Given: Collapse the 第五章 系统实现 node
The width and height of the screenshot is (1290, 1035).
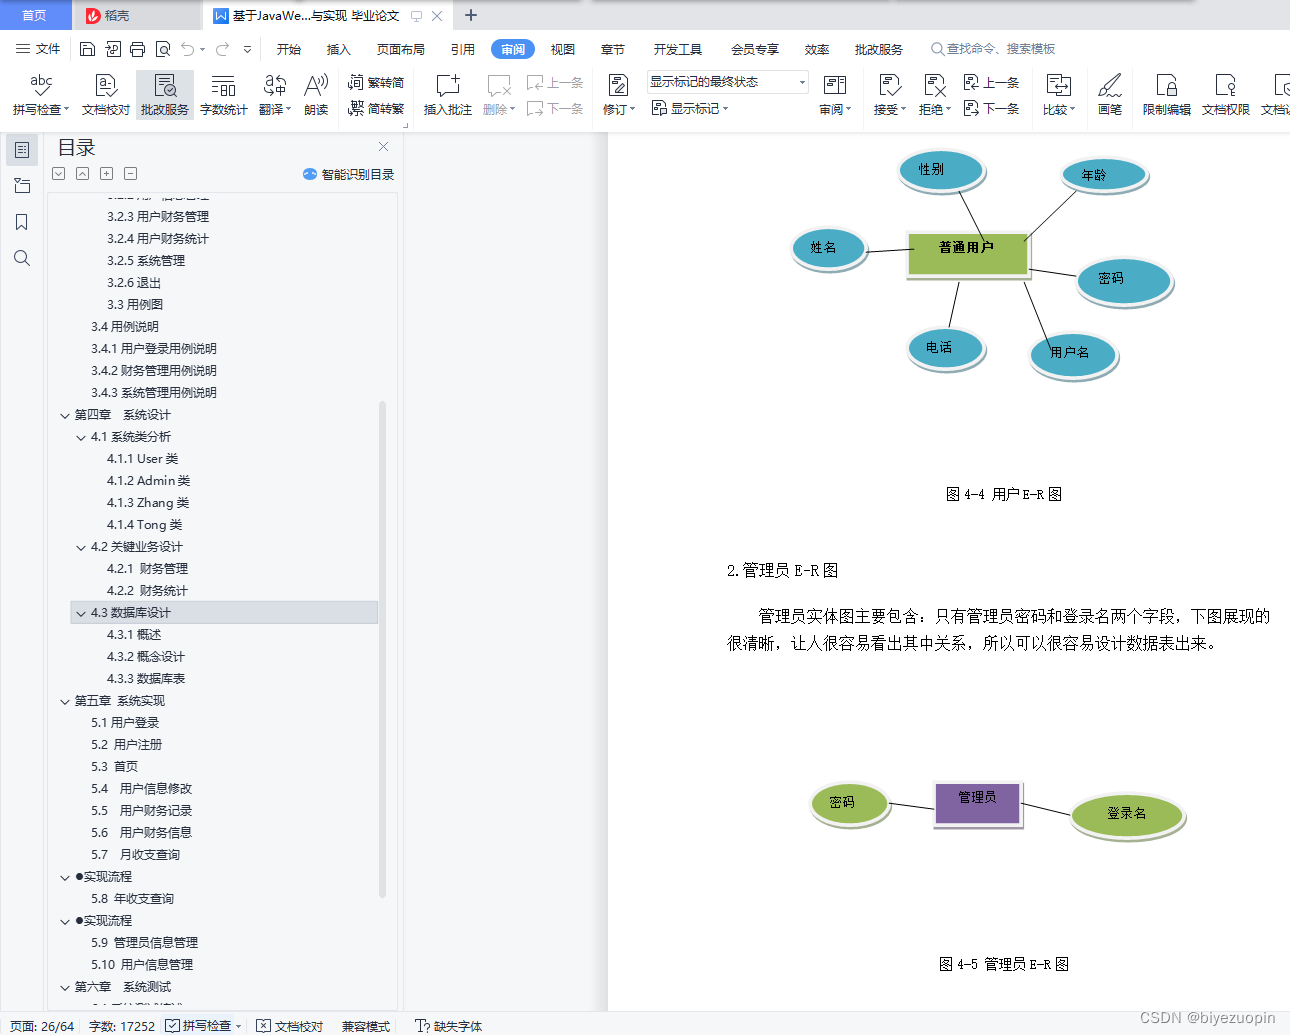Looking at the screenshot, I should 65,701.
